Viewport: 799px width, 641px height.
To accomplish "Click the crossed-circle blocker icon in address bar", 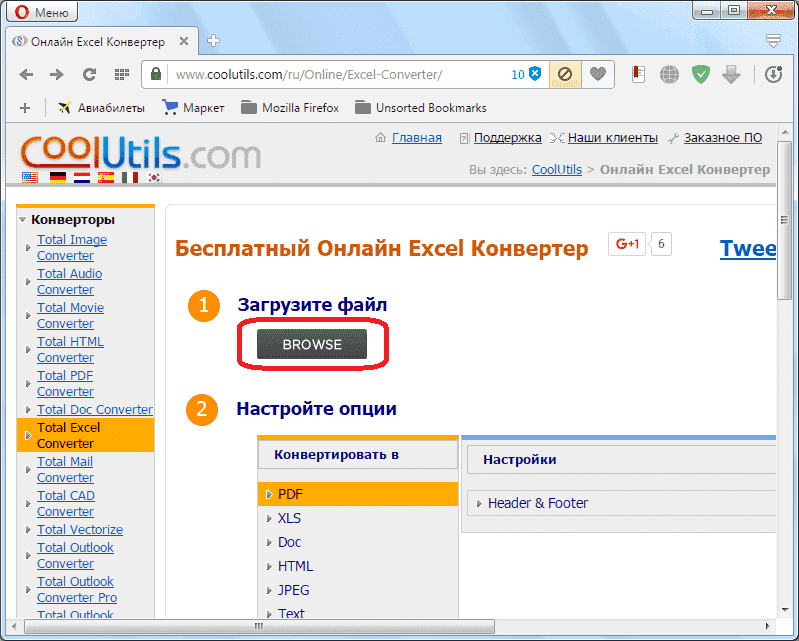I will click(x=565, y=75).
